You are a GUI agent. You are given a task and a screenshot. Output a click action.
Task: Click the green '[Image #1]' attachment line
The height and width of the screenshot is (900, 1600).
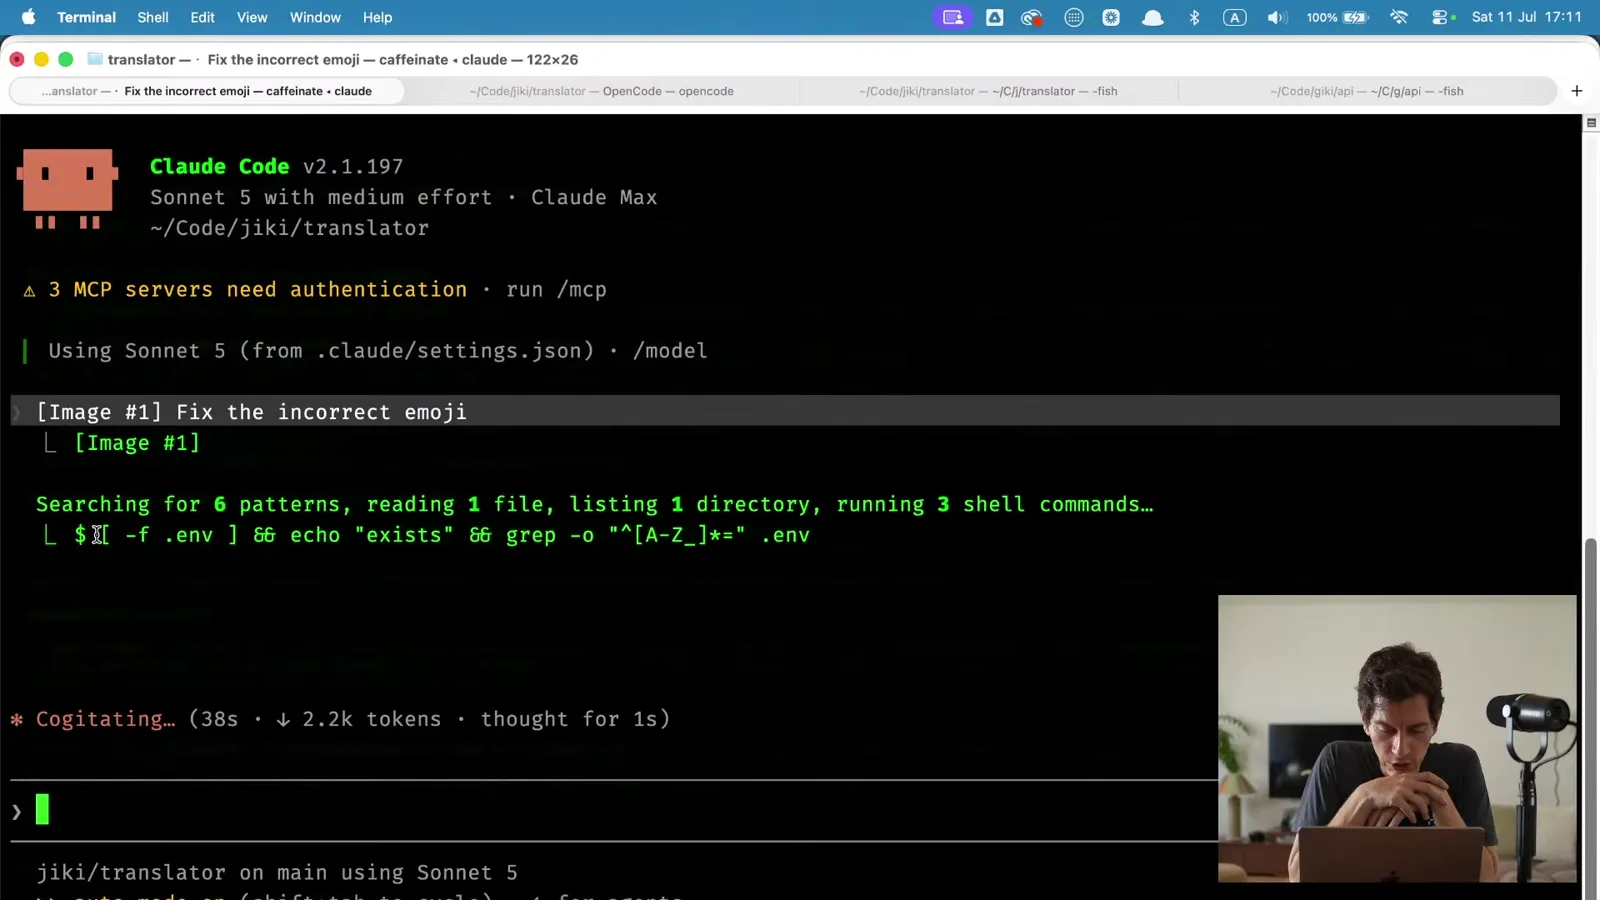[x=137, y=443]
